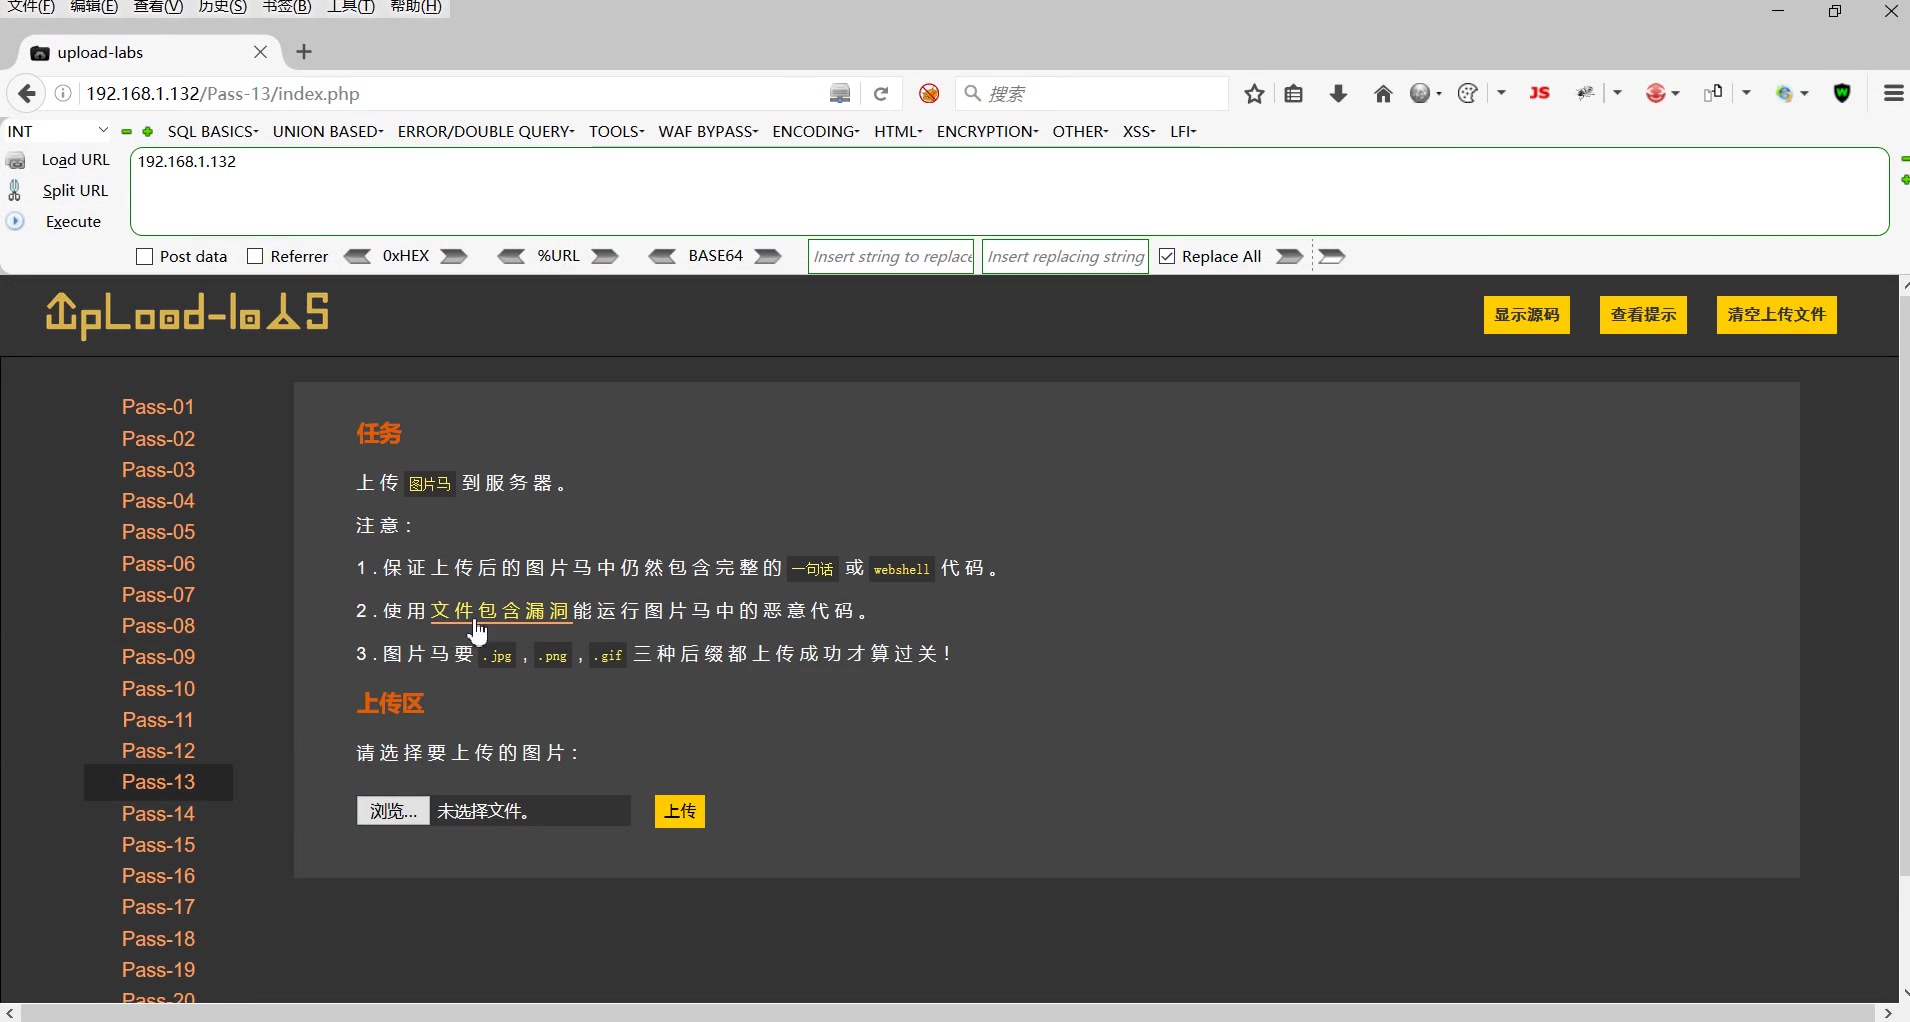Click the %URL encode right arrow

point(605,256)
